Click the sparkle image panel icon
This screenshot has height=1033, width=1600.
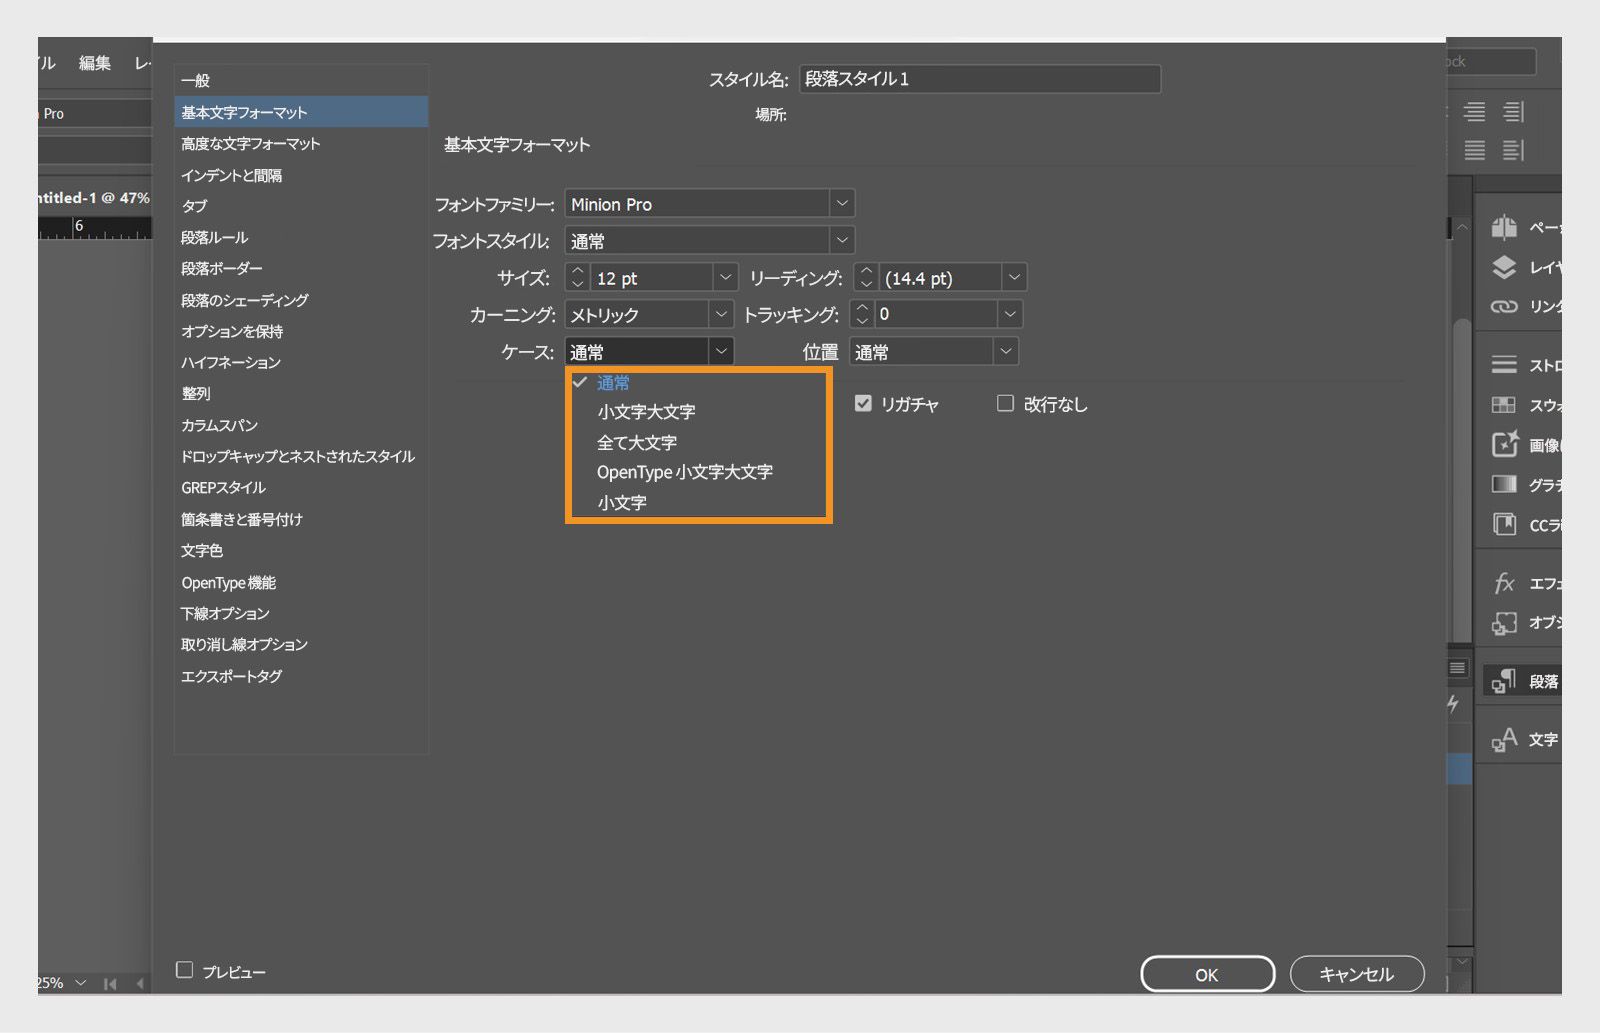click(x=1504, y=444)
